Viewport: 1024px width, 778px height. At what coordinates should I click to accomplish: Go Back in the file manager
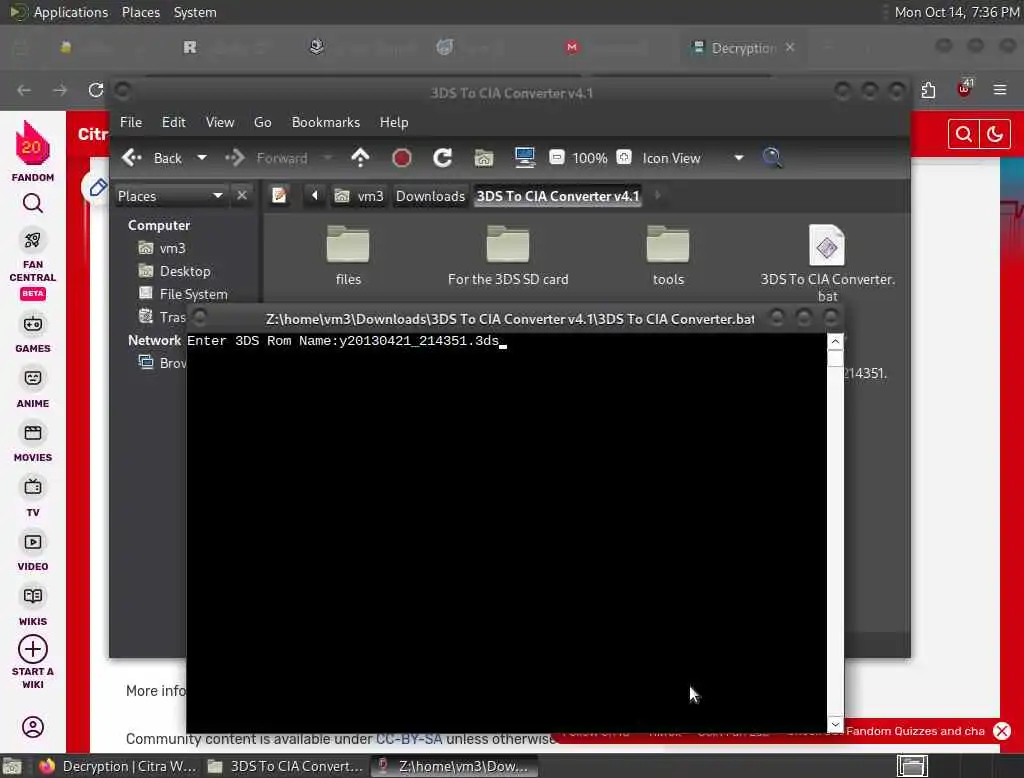coord(152,158)
